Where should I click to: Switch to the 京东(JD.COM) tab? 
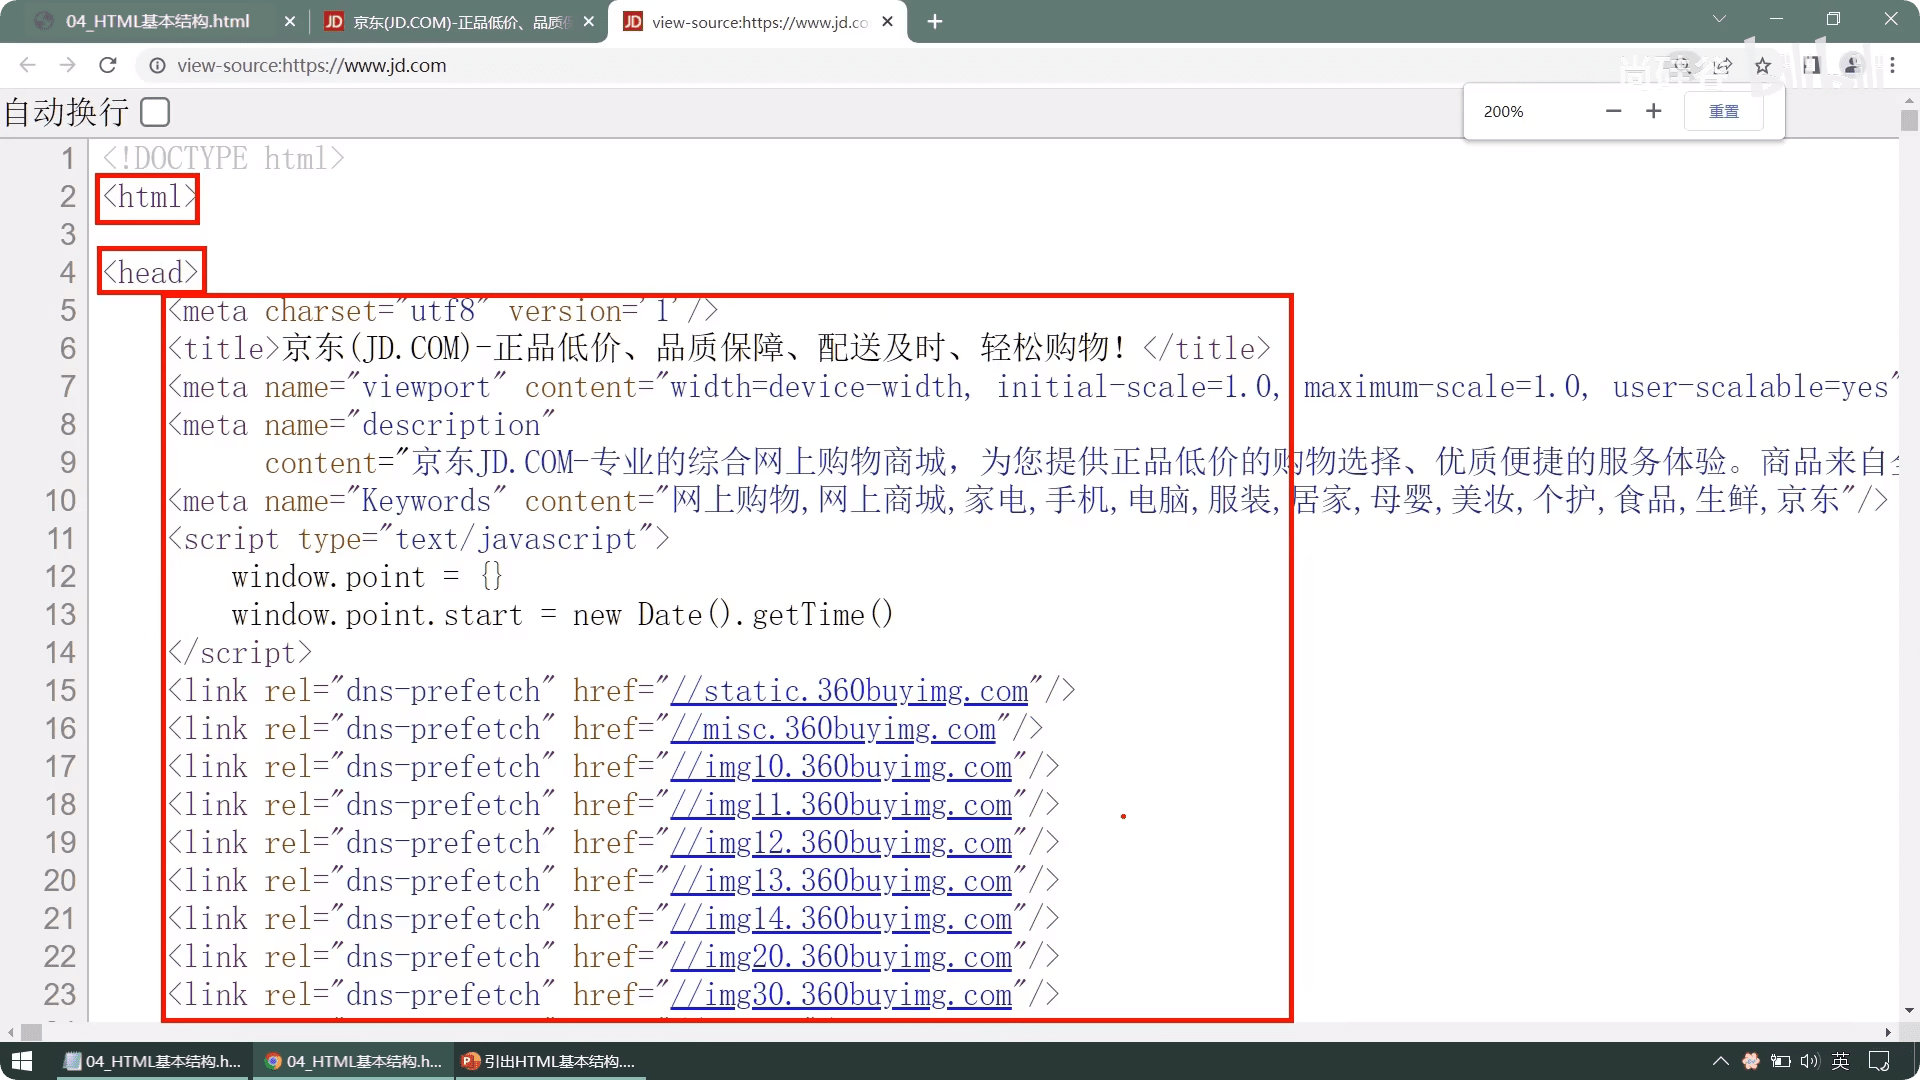click(x=460, y=21)
